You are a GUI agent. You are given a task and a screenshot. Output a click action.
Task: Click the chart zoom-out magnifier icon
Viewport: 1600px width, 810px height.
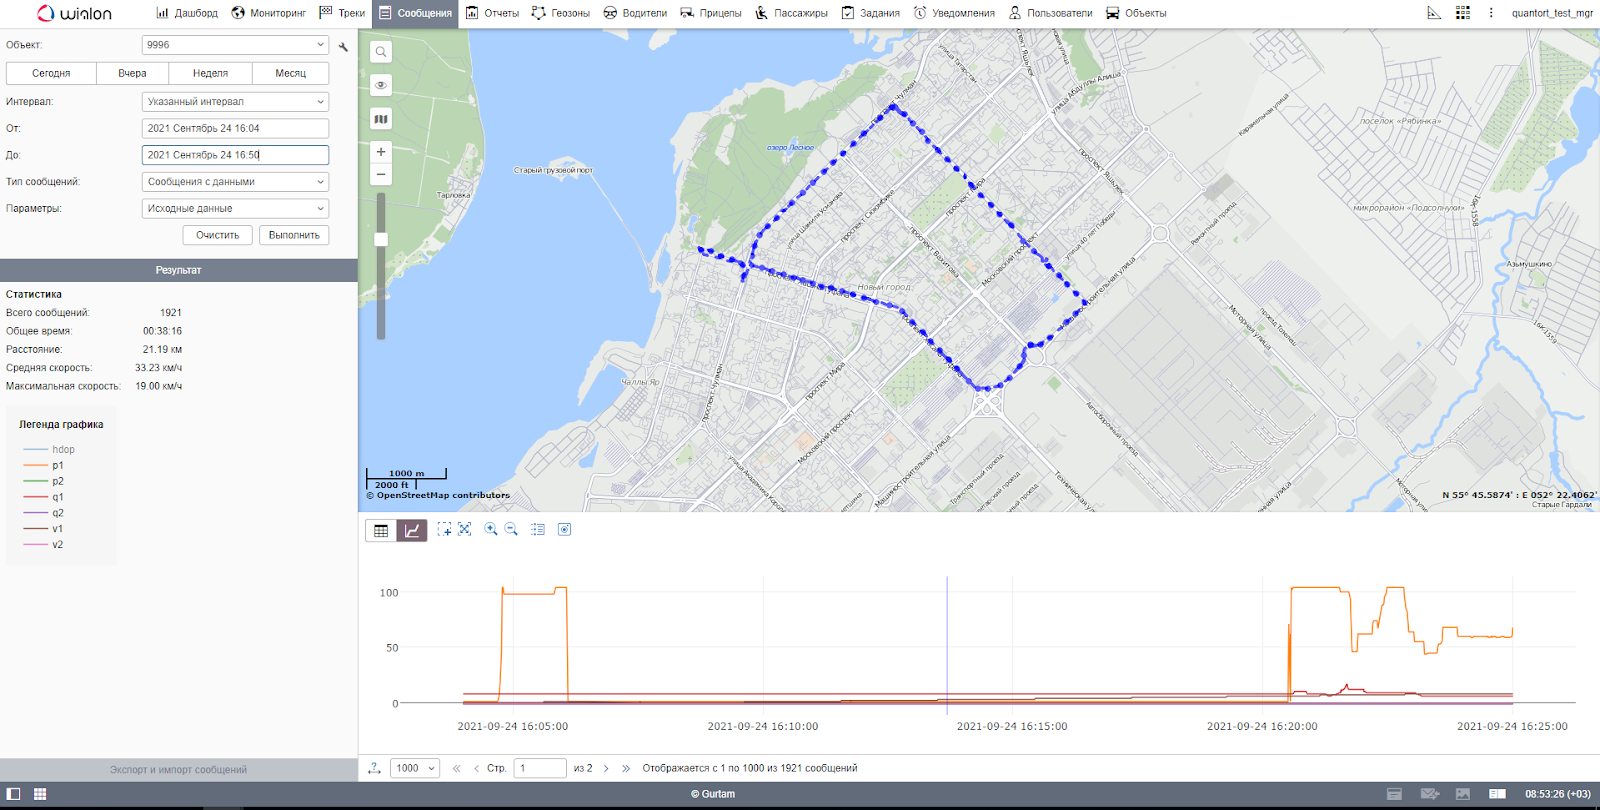pyautogui.click(x=511, y=530)
